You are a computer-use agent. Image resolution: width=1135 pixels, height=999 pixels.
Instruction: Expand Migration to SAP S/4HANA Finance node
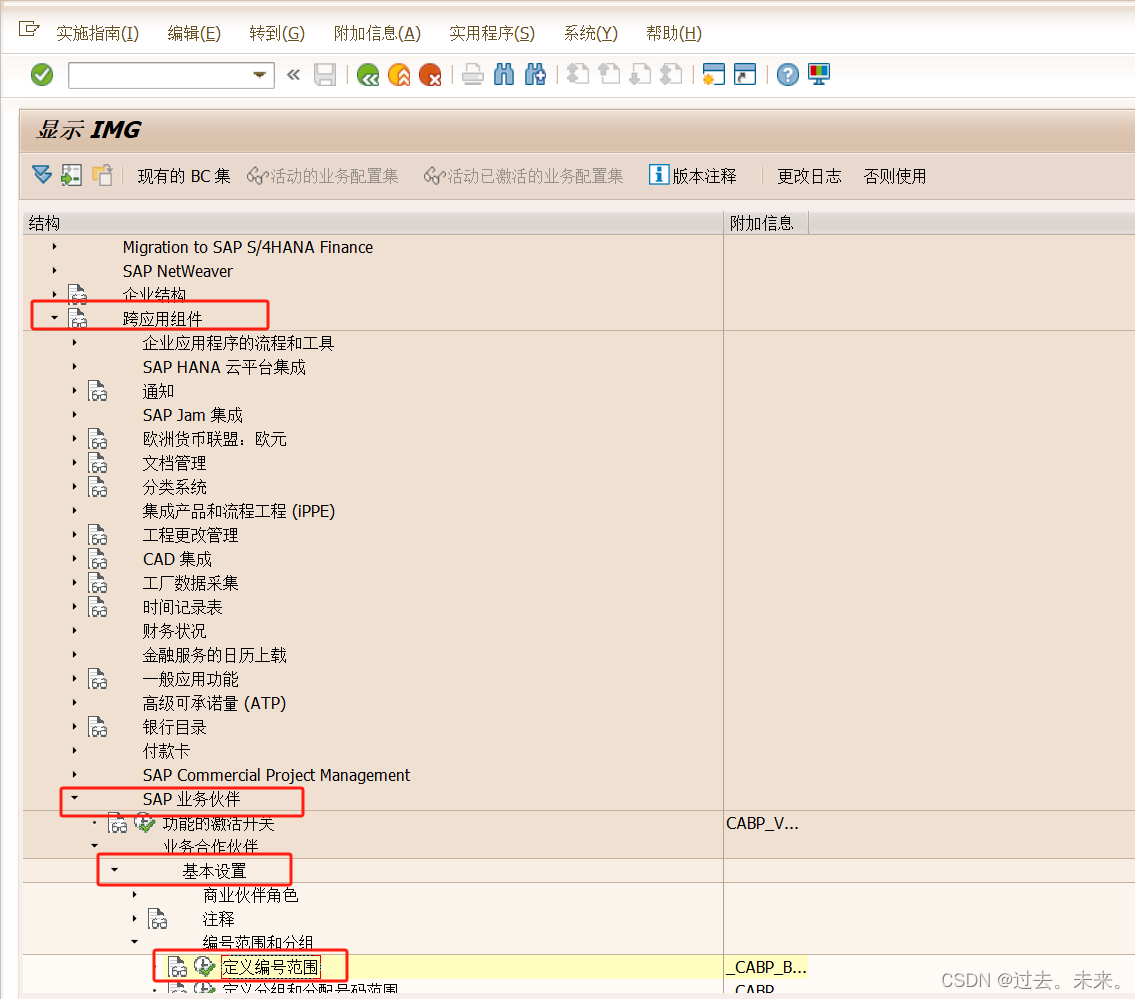[x=54, y=247]
